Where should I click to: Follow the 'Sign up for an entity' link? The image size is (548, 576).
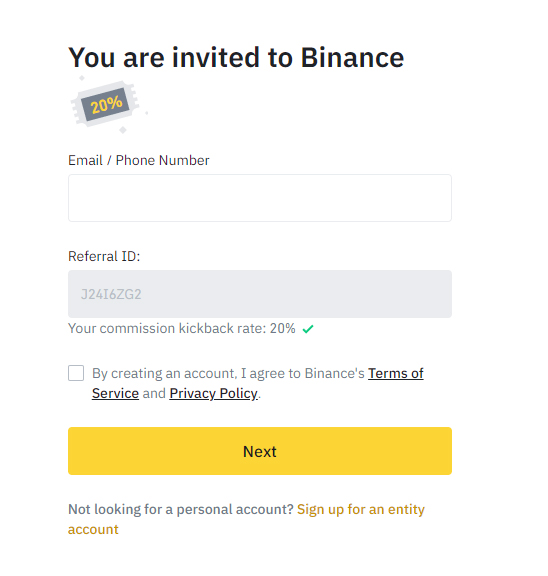[361, 510]
